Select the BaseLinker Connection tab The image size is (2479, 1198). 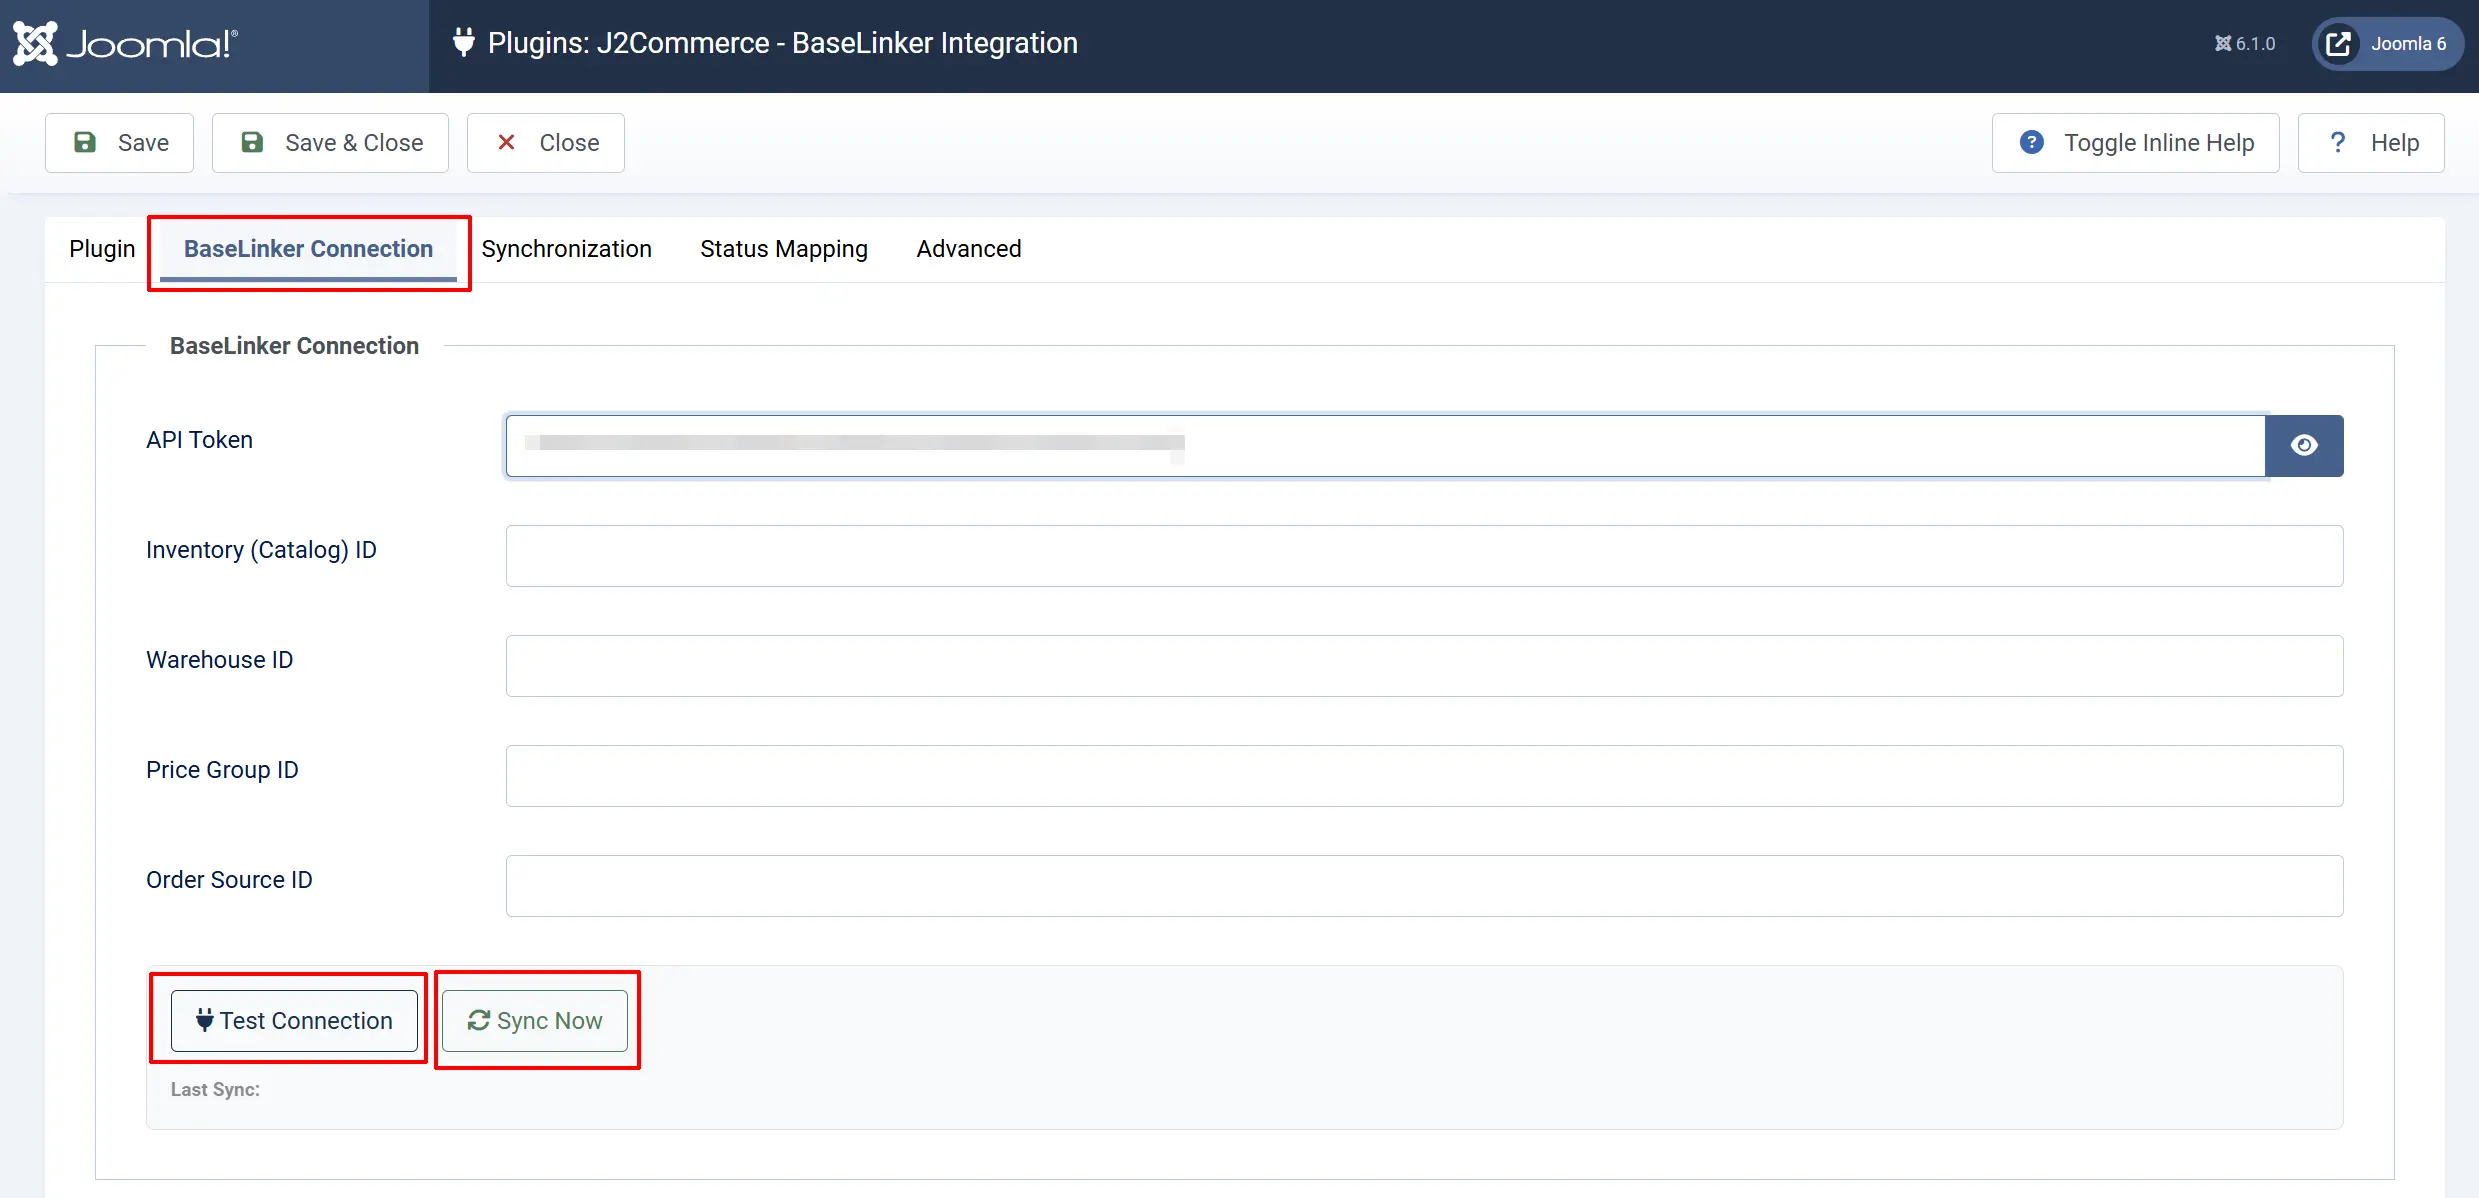308,249
